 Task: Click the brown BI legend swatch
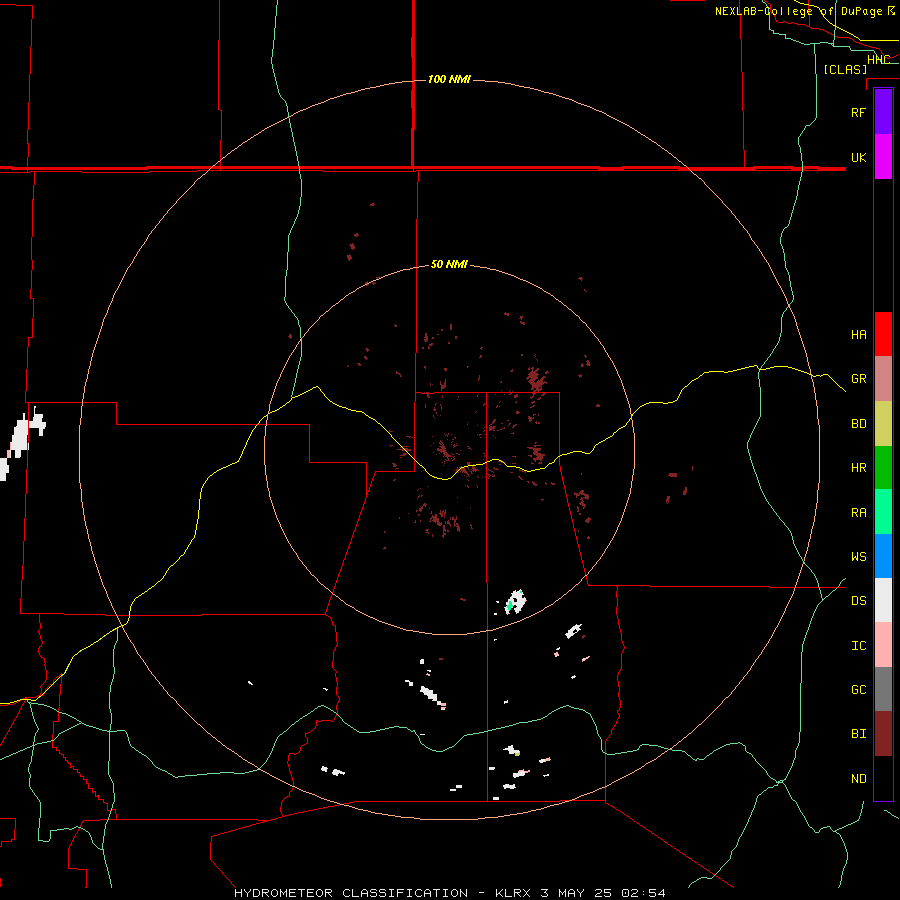tap(883, 734)
